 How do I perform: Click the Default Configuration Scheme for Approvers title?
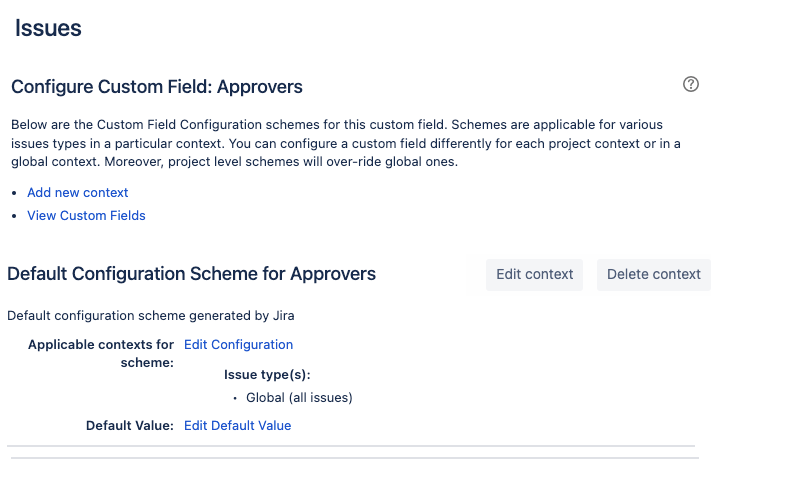pyautogui.click(x=192, y=273)
